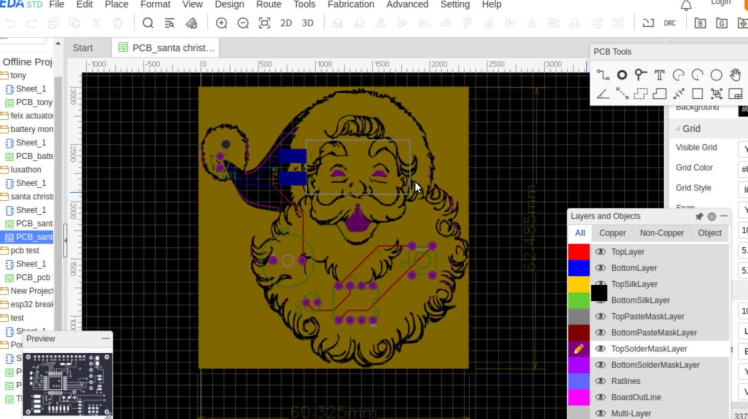
Task: Collapse the Grid section in properties panel
Action: (x=675, y=129)
